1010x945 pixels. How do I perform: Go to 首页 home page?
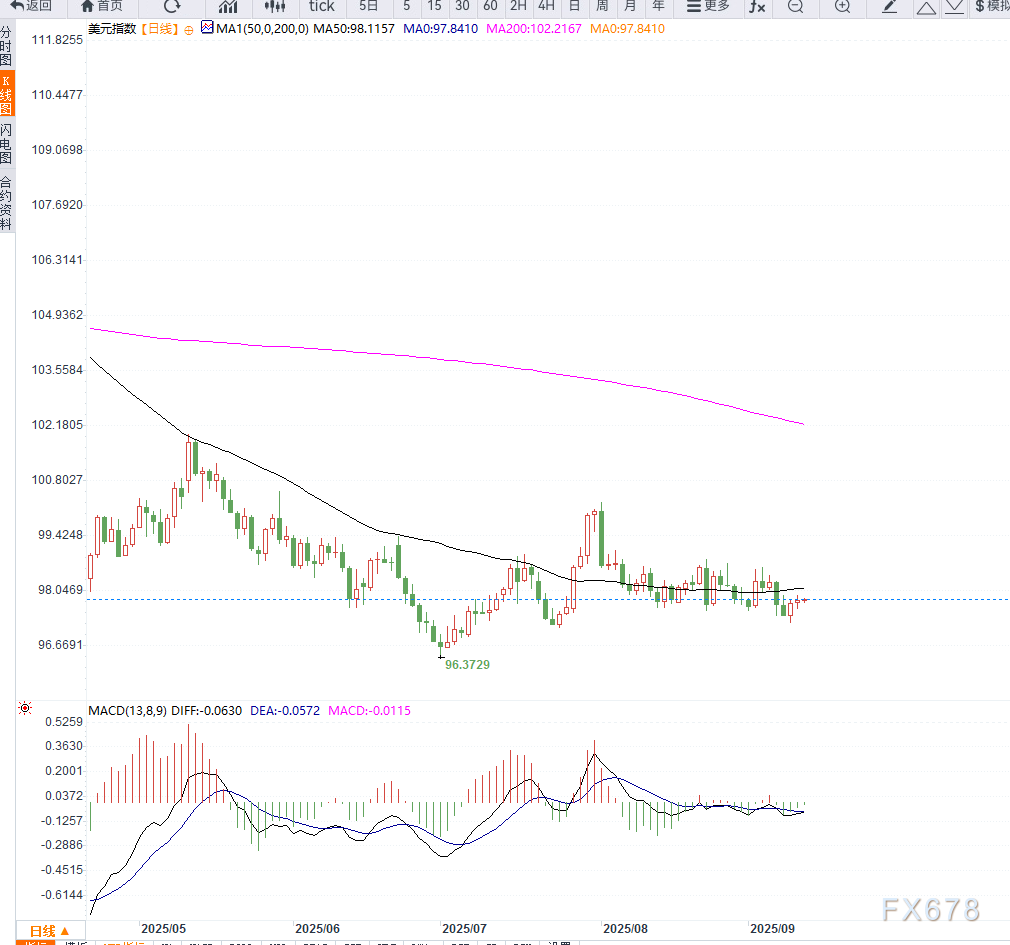coord(102,6)
